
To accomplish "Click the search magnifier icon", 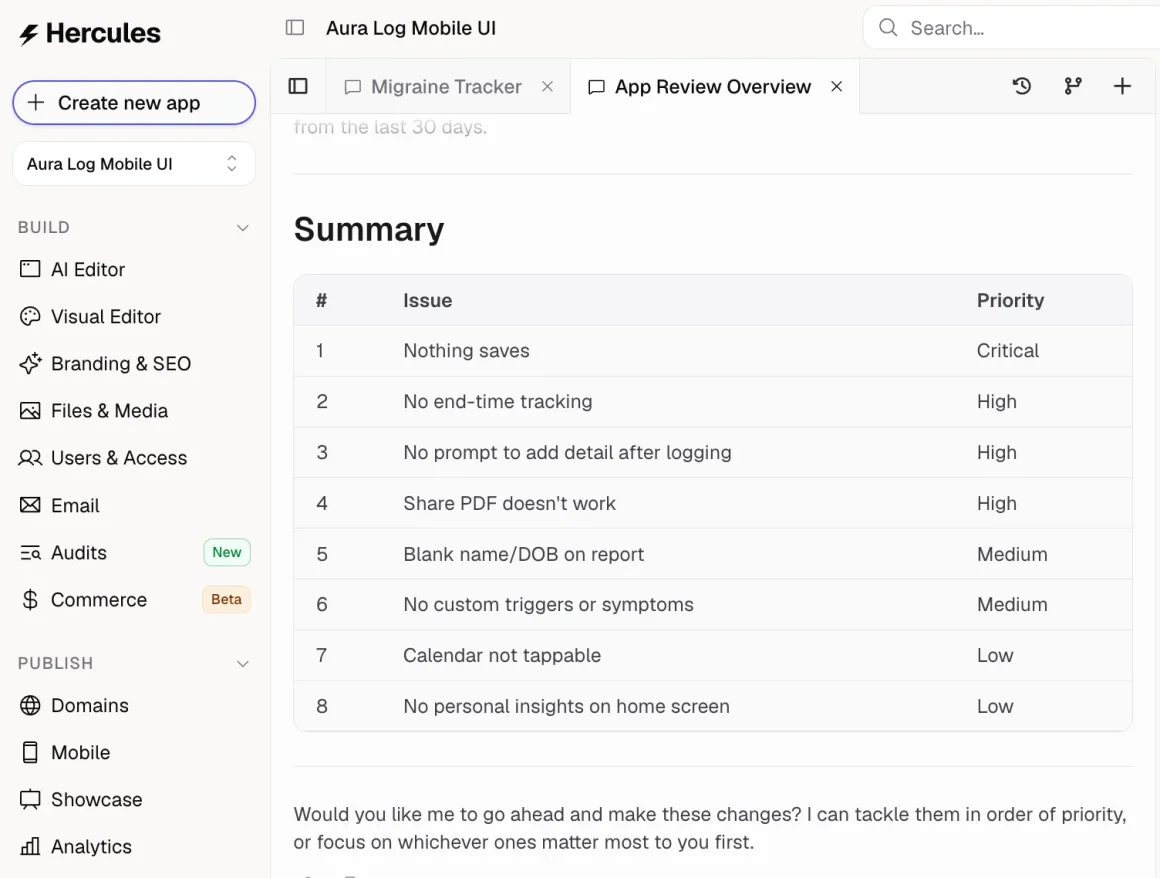I will 888,28.
